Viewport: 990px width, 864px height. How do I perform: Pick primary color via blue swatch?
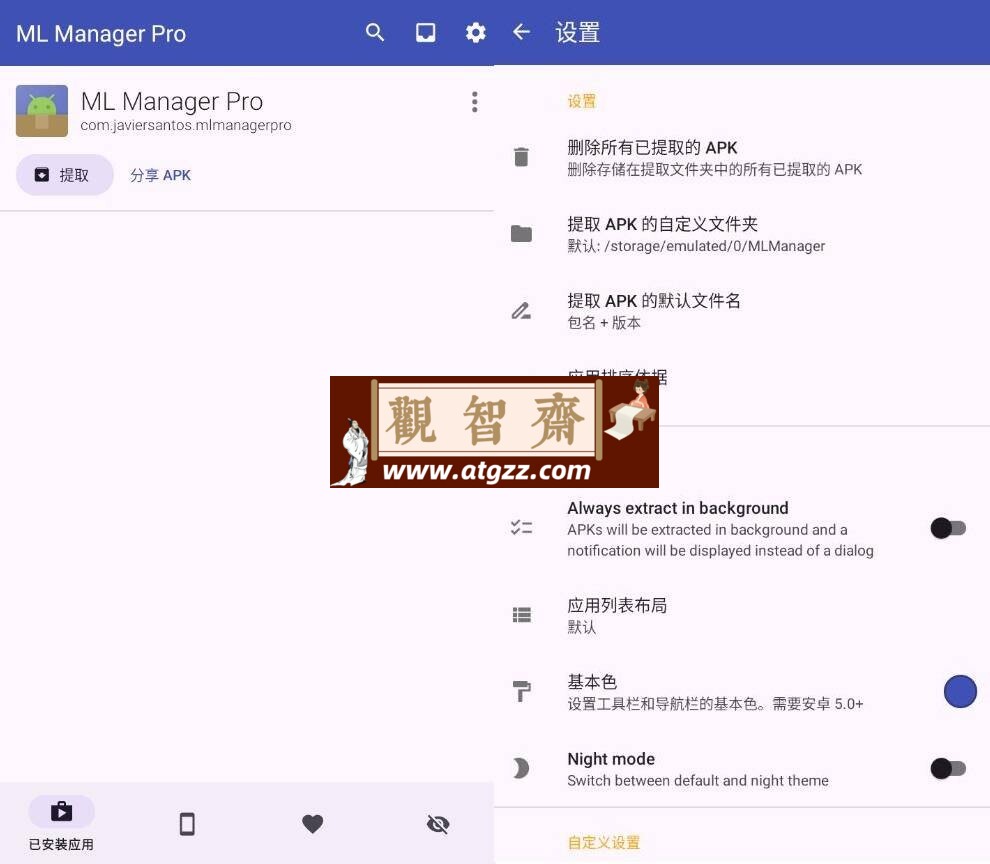(x=960, y=692)
